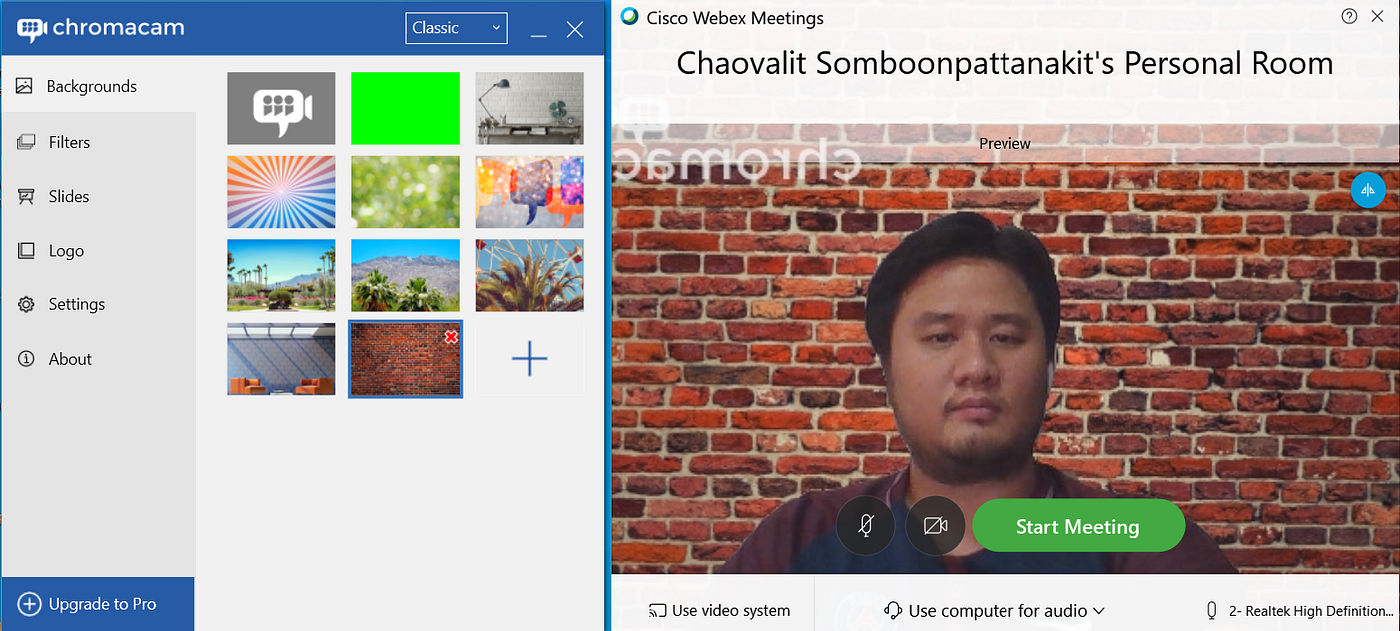Select the lounge with orange chairs background
This screenshot has width=1400, height=631.
[281, 359]
